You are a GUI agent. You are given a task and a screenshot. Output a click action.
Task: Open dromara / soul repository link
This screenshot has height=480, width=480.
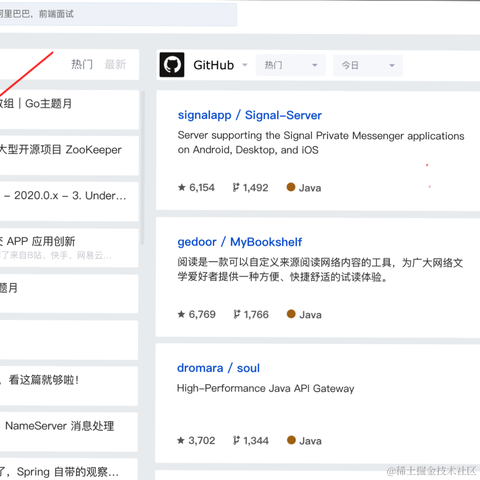pos(218,368)
